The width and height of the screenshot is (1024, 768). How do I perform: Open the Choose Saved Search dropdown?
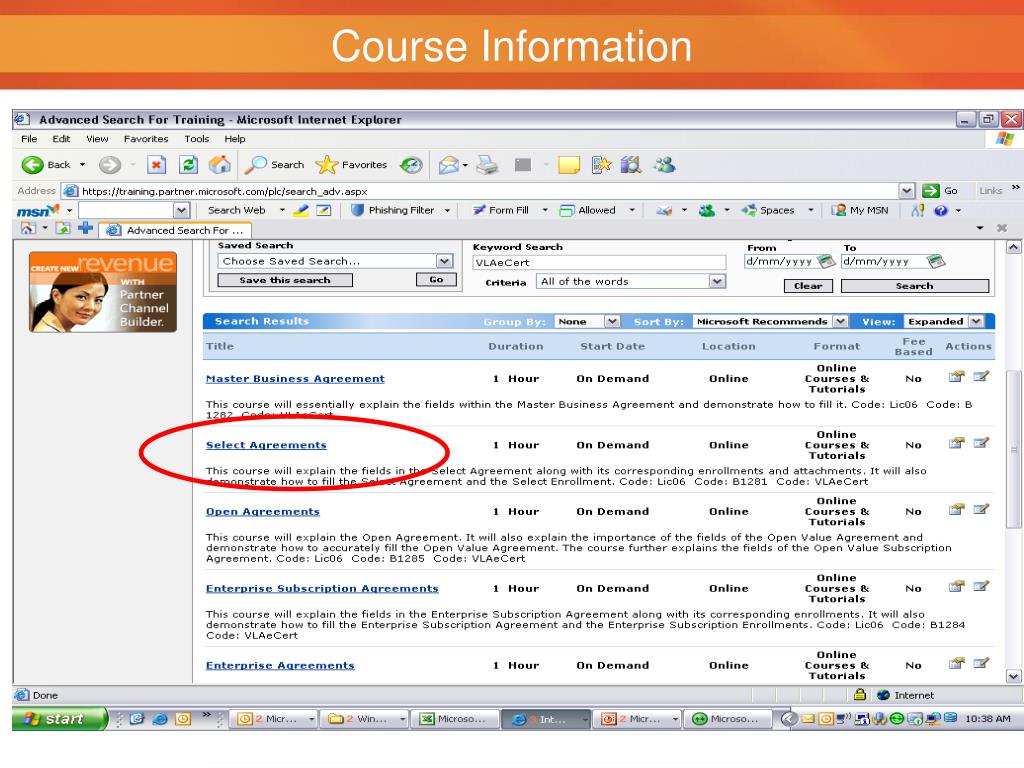click(444, 261)
